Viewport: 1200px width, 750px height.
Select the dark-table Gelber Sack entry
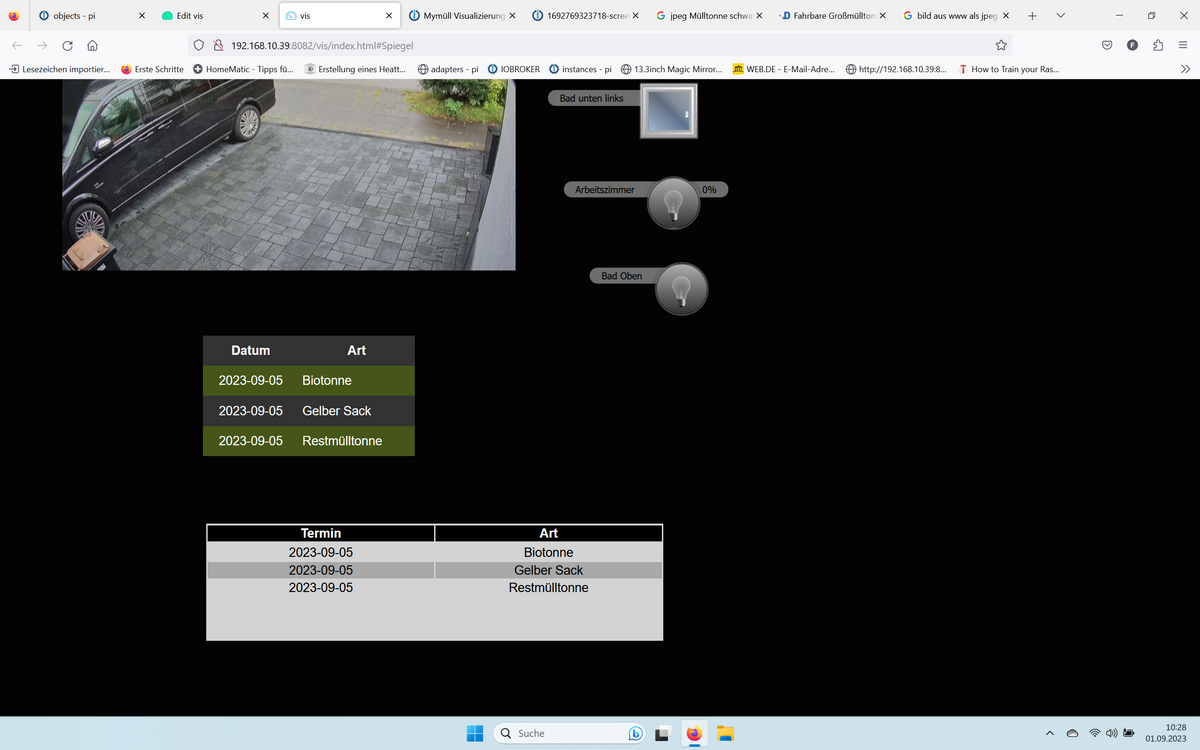pos(337,411)
